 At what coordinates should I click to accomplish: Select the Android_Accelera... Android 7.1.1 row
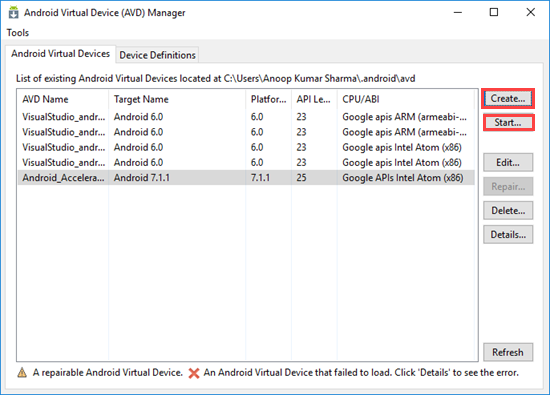[246, 178]
